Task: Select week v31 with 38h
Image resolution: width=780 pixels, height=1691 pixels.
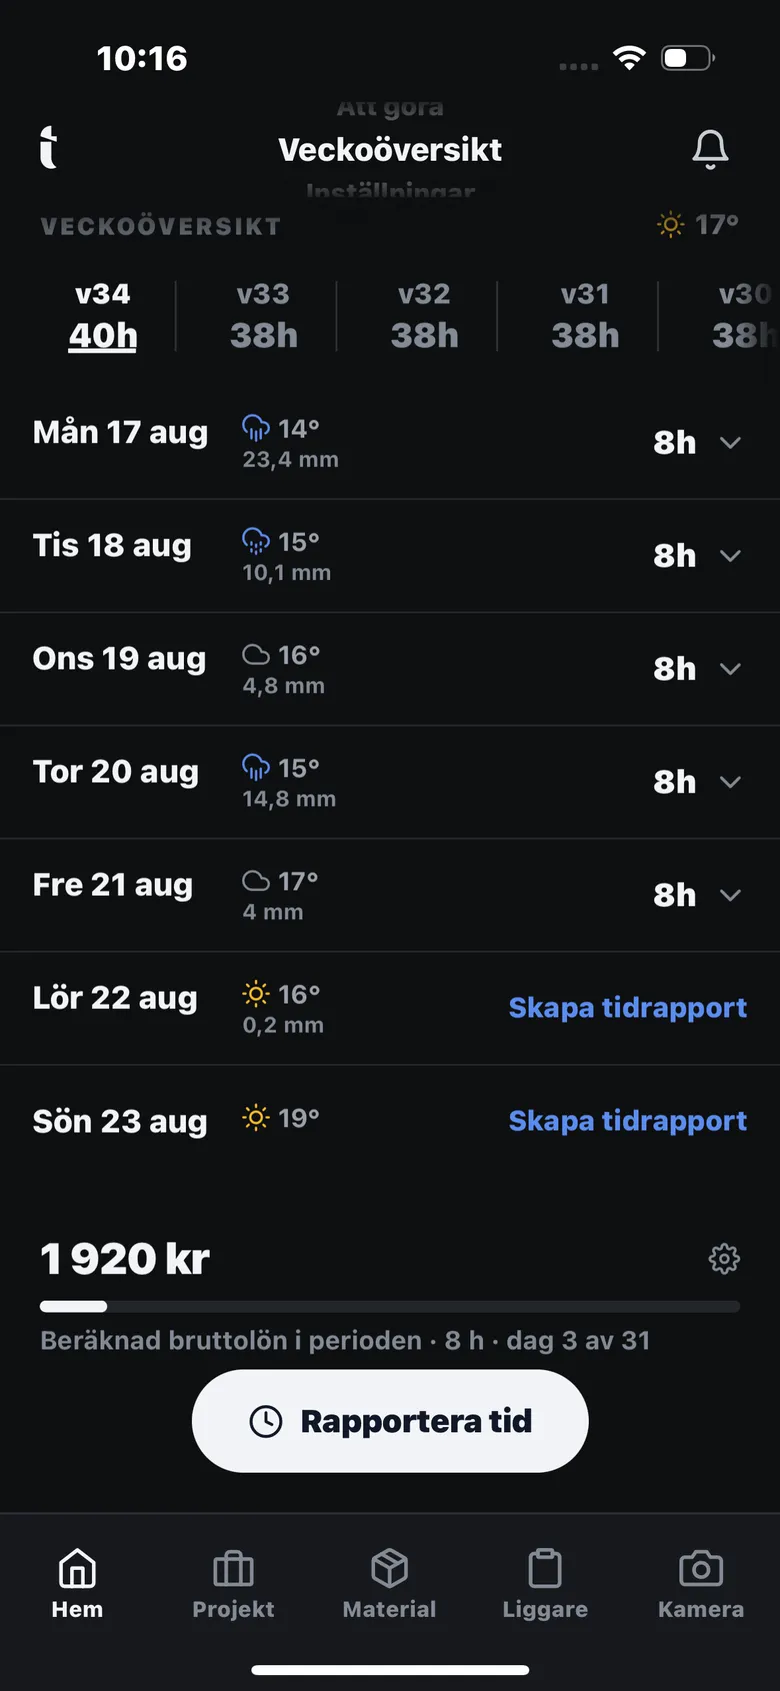Action: [585, 316]
